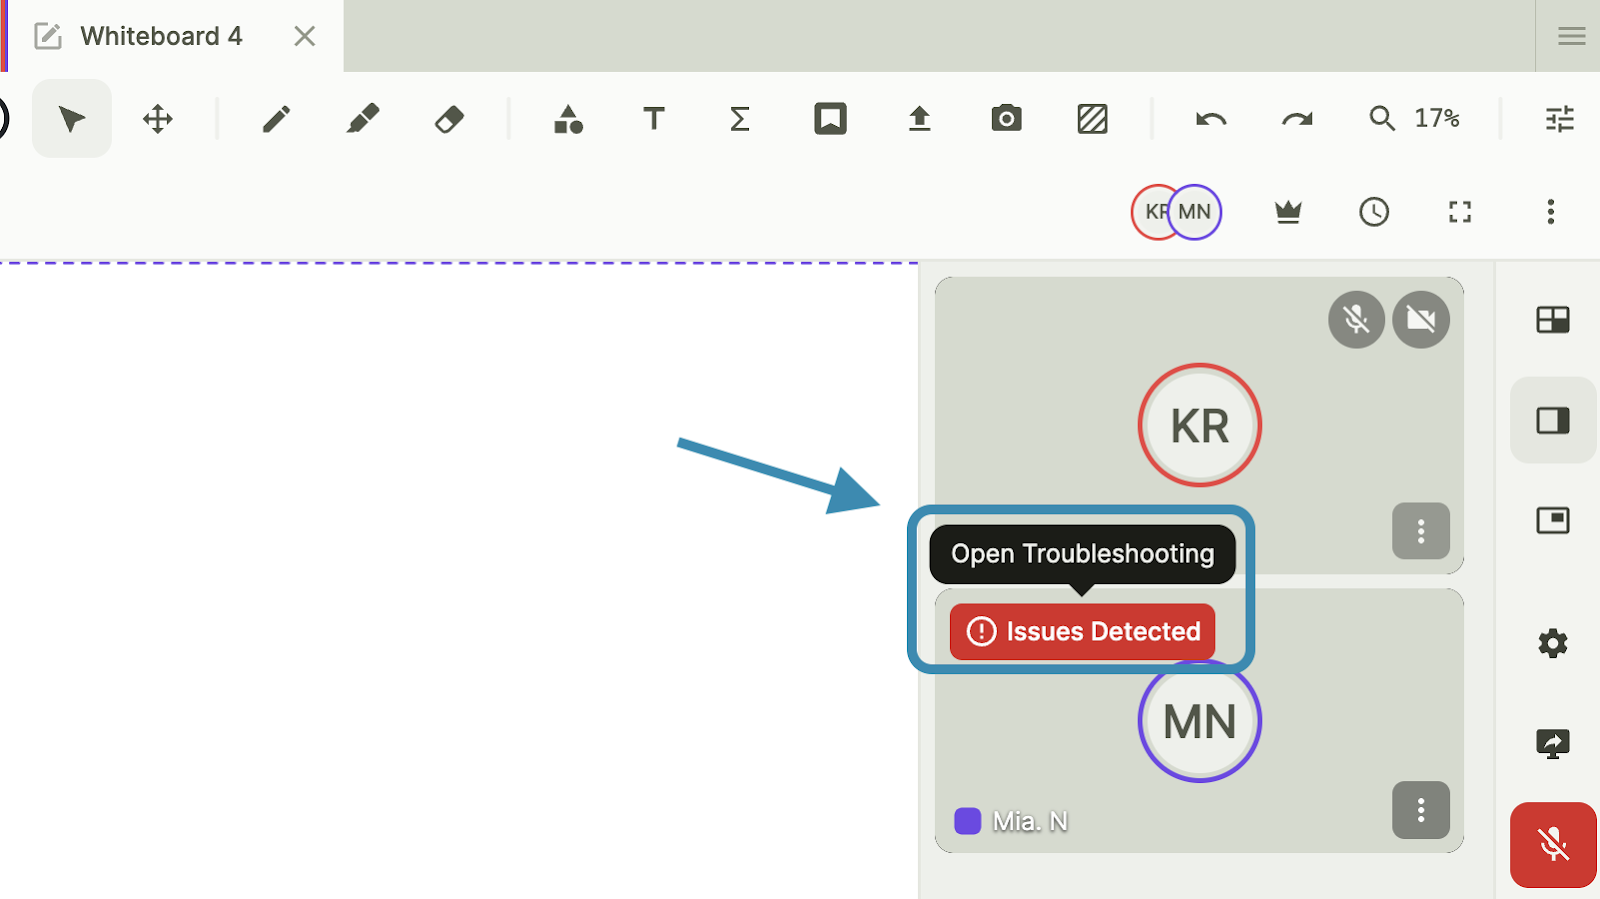Select the Highlighter tool
The width and height of the screenshot is (1600, 899).
[362, 119]
